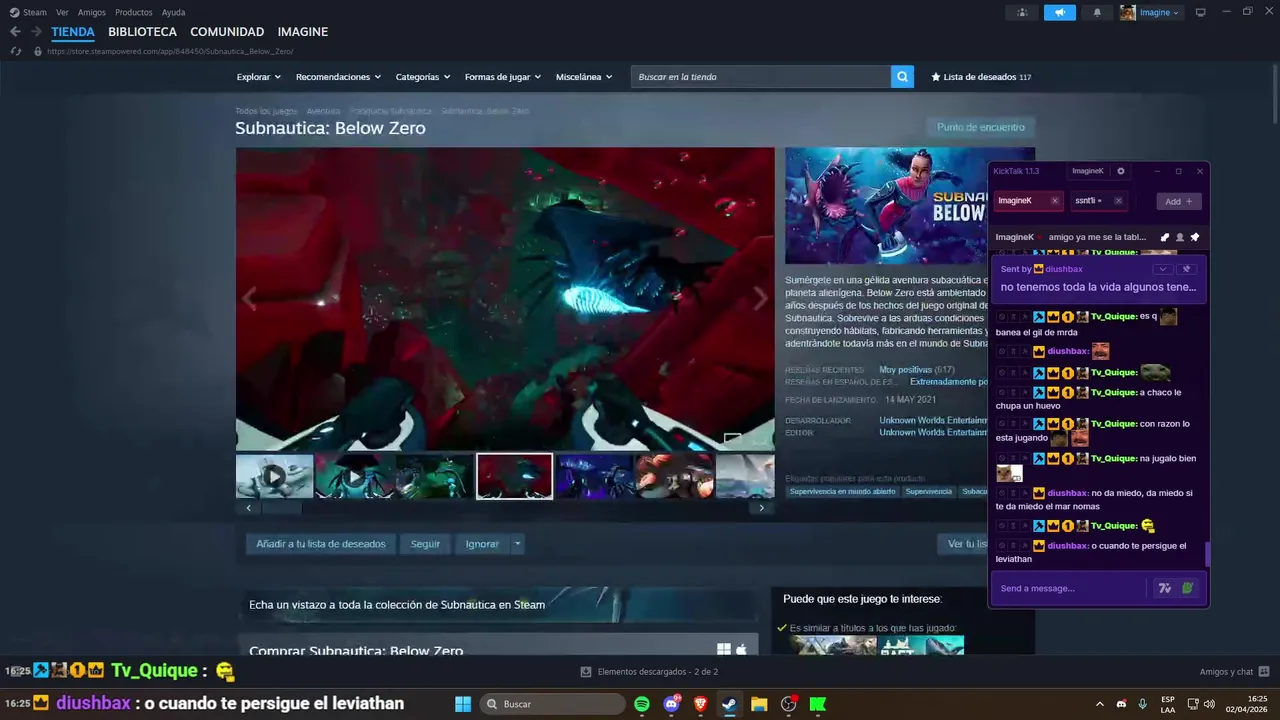Switch Steam to Big Picture mode icon
The image size is (1280, 720).
(x=1201, y=12)
